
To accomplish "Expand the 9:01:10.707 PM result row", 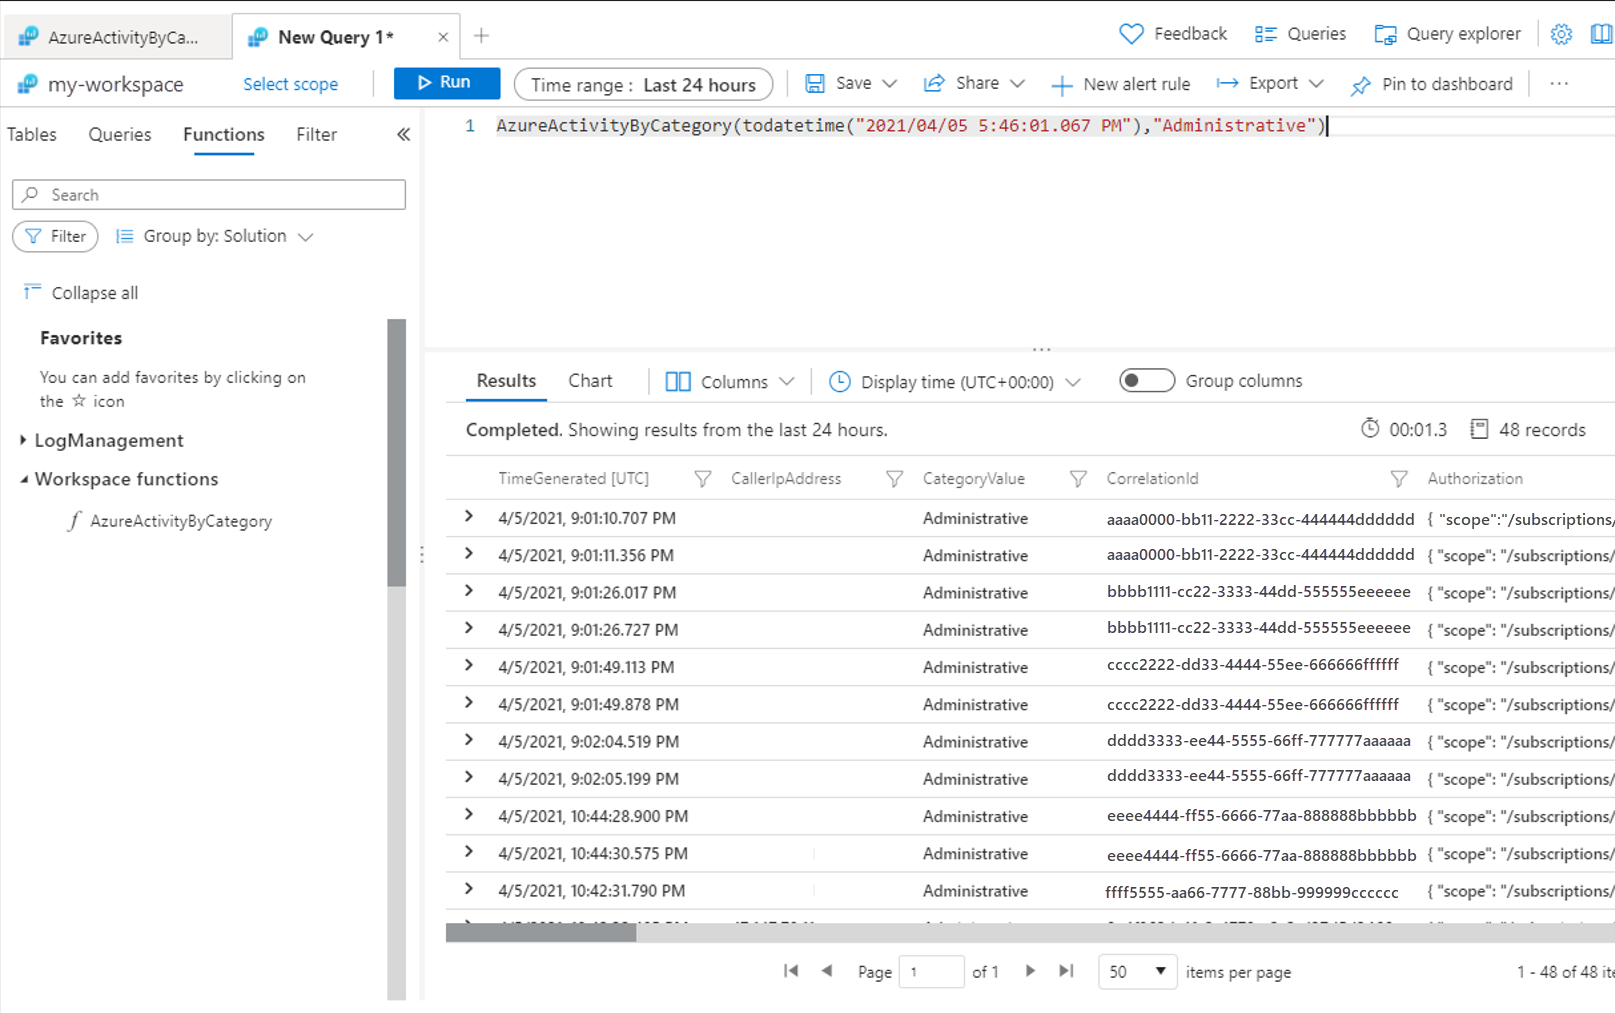I will (469, 517).
